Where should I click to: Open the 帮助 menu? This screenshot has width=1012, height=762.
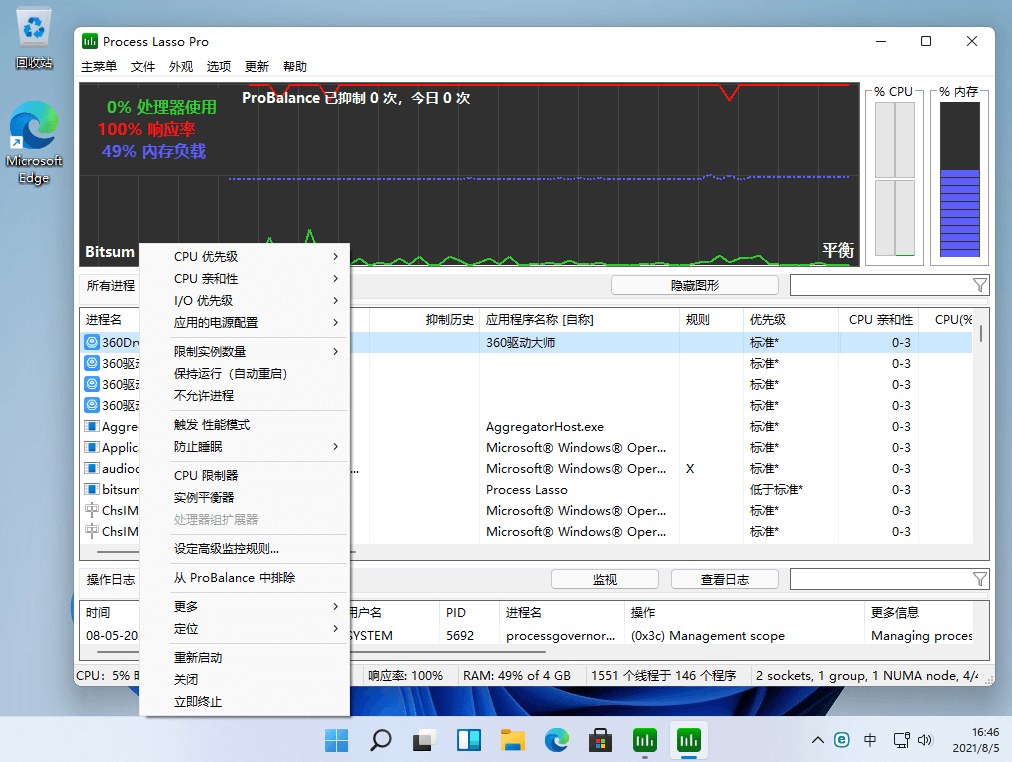point(295,66)
